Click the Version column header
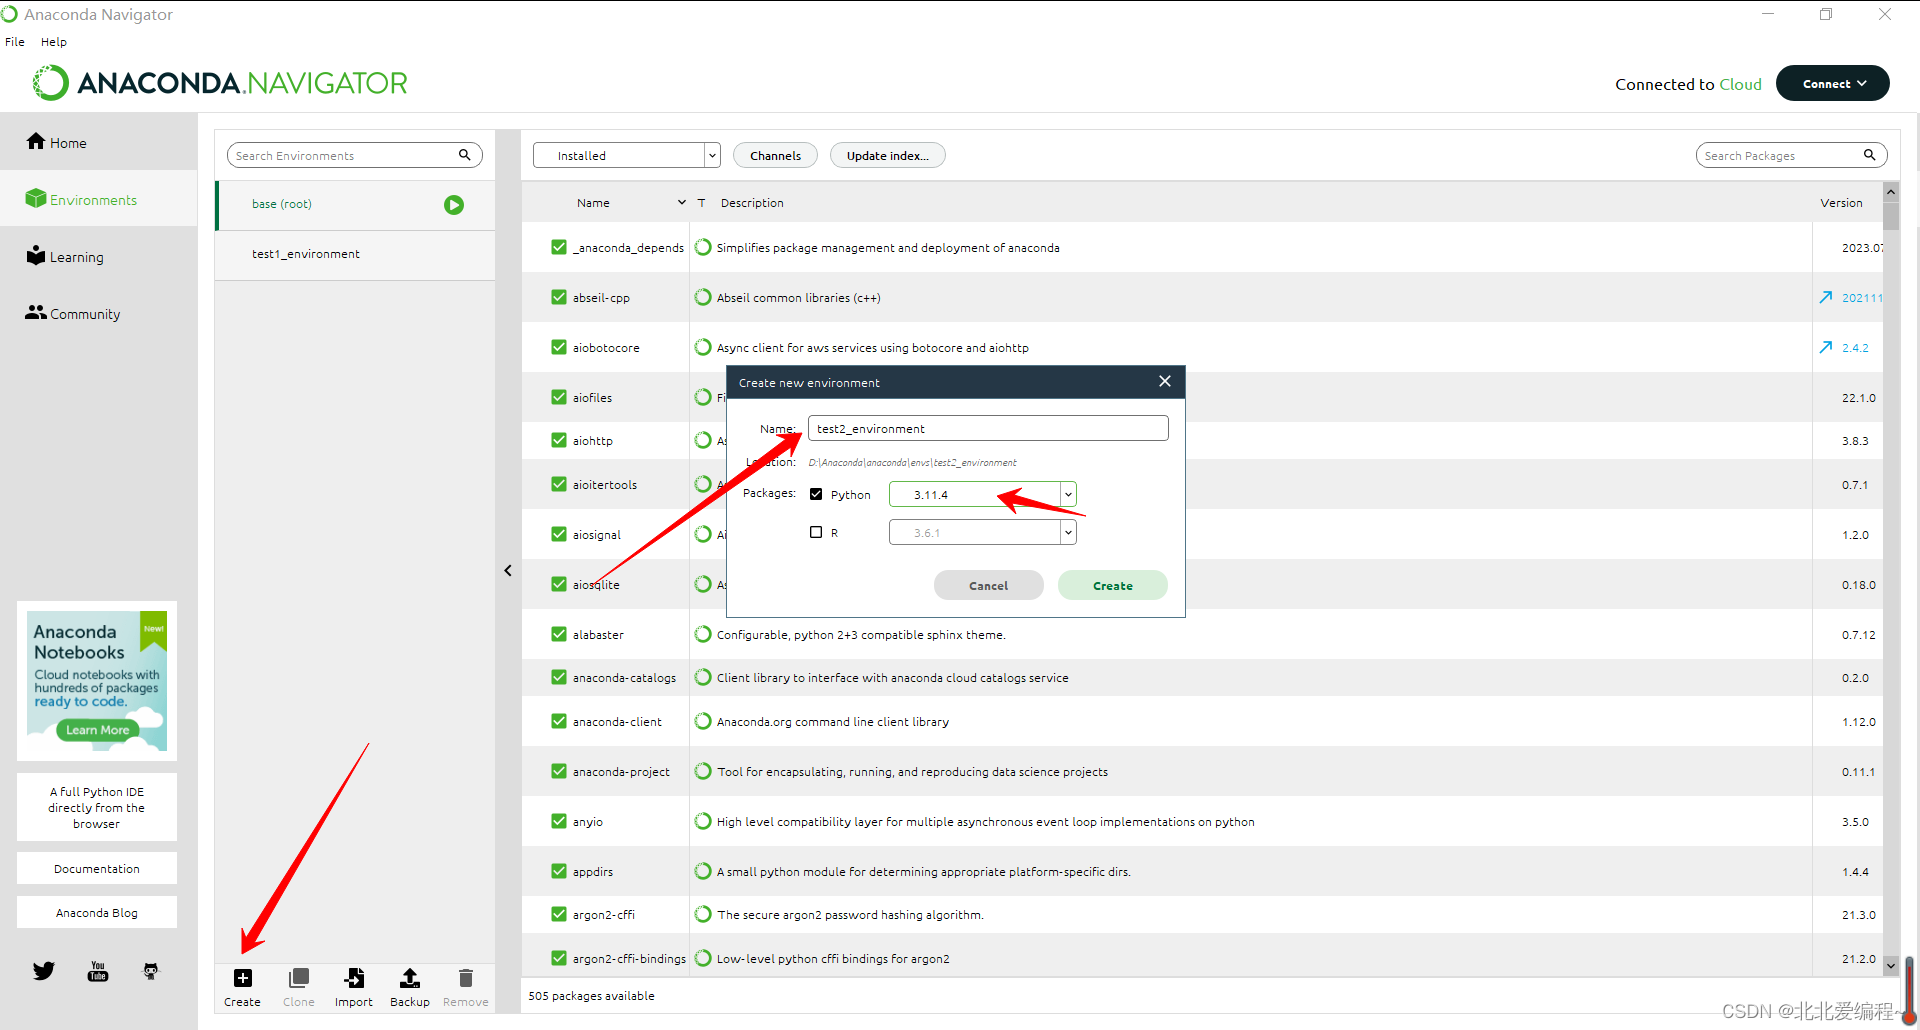The width and height of the screenshot is (1920, 1030). click(1841, 203)
